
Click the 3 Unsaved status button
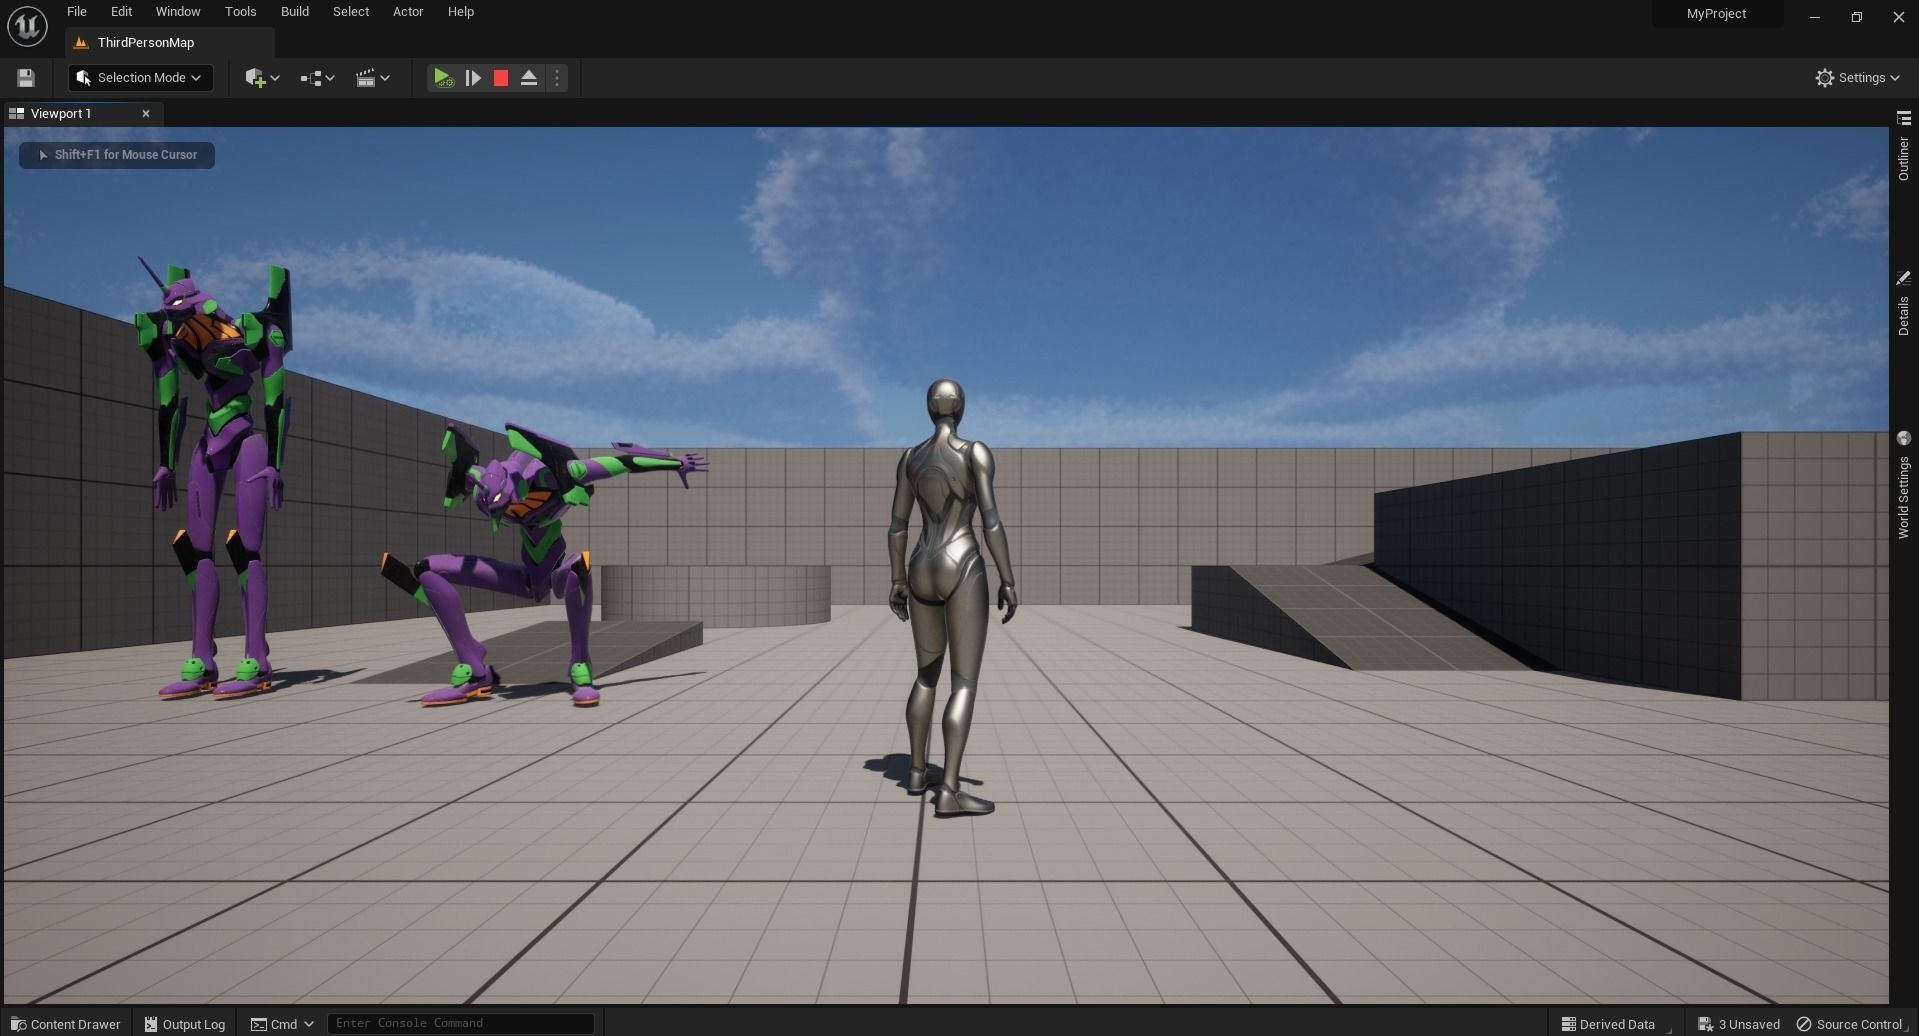click(x=1738, y=1024)
